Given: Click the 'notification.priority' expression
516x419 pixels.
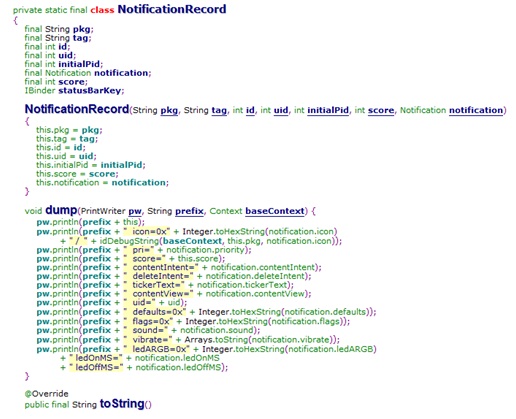Looking at the screenshot, I should 205,250.
